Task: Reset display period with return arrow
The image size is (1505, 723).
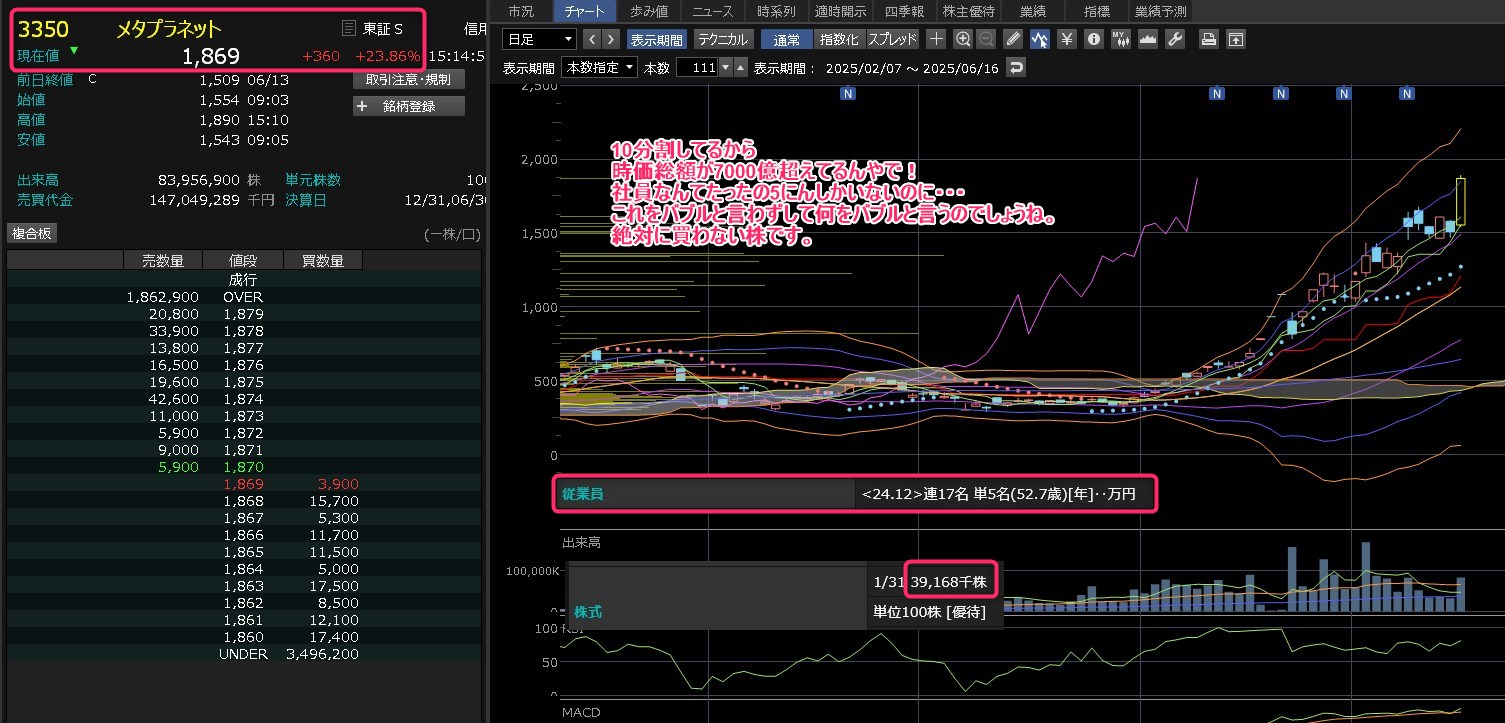Action: (1016, 68)
